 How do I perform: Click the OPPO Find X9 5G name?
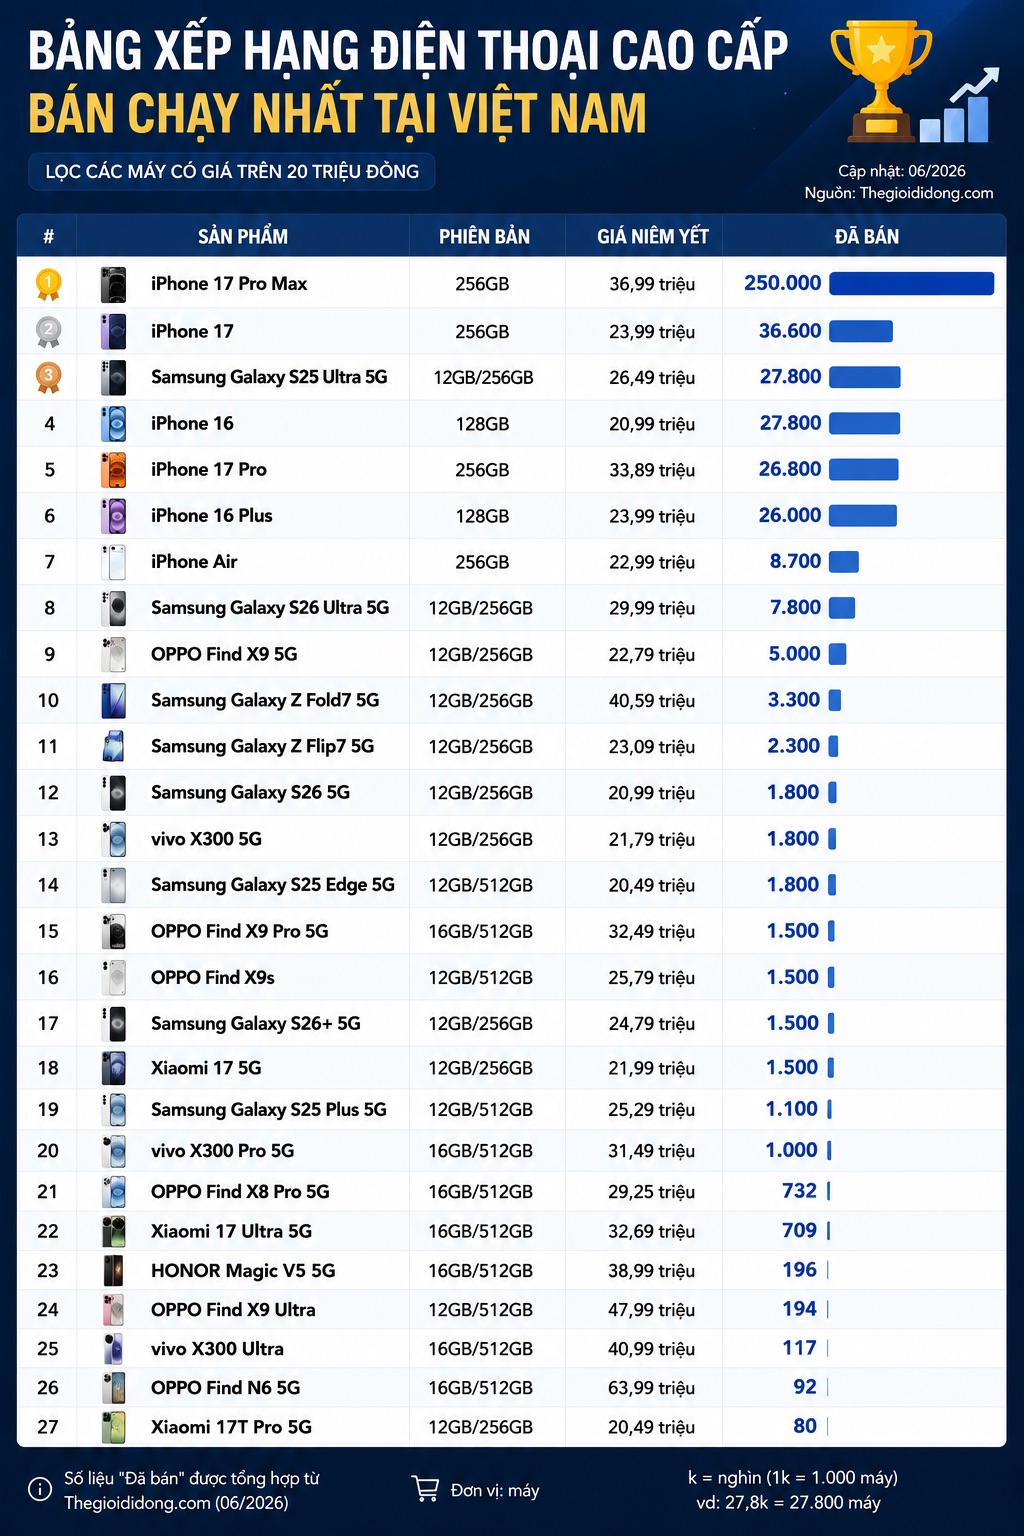pyautogui.click(x=224, y=654)
